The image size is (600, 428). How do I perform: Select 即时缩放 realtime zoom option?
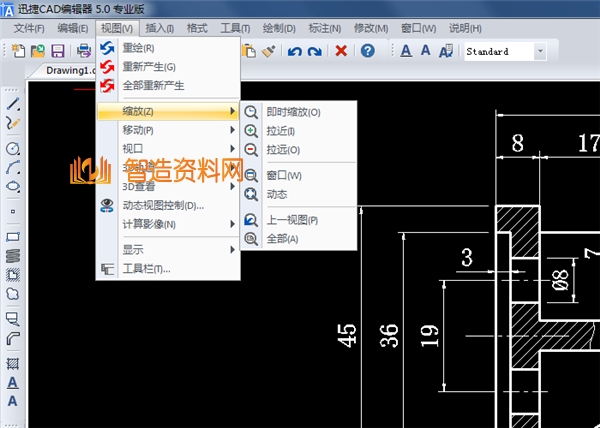[293, 112]
